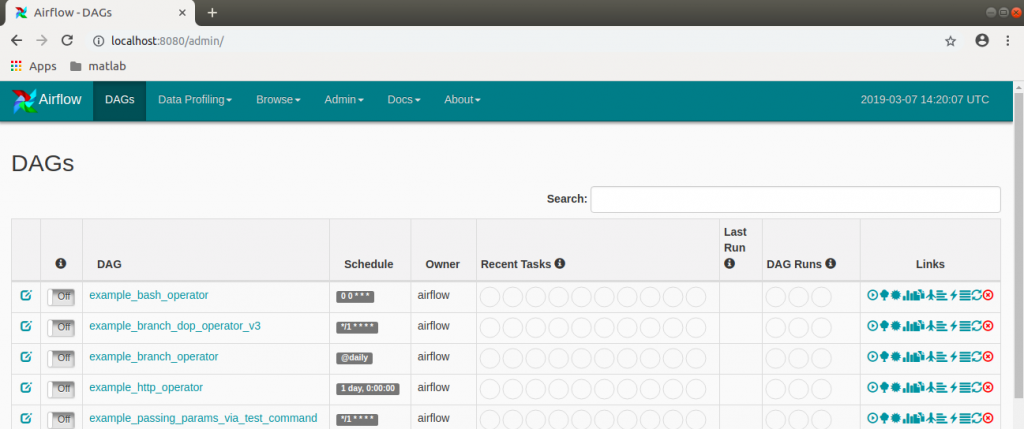The image size is (1024, 429).
Task: Delete the example_branch_dop_operator_v3 DAG
Action: pos(988,326)
